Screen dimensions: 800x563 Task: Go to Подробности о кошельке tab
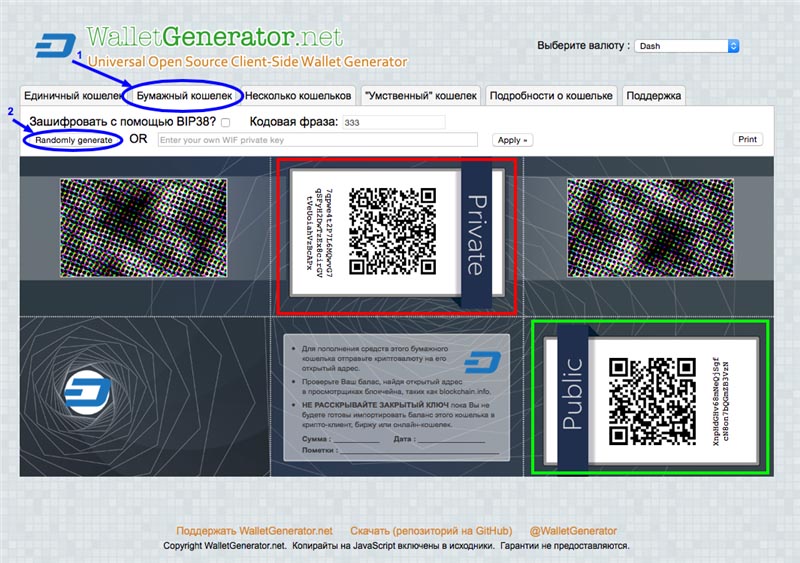(551, 96)
